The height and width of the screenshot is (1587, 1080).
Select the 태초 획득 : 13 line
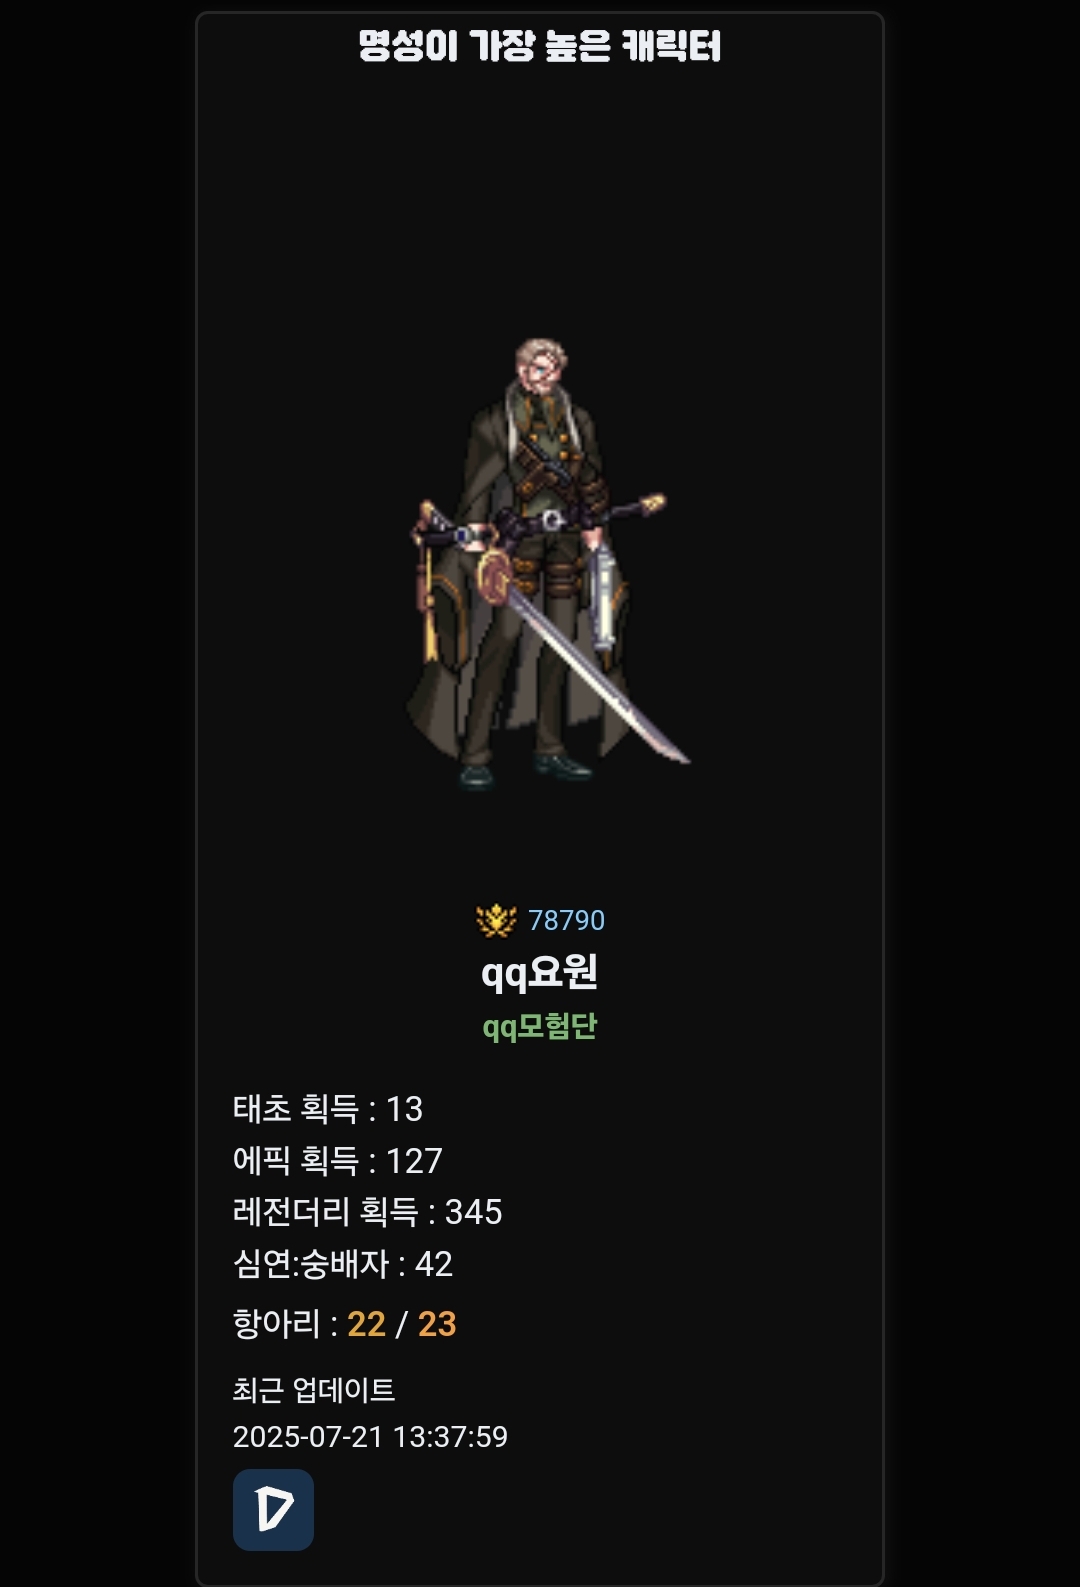point(328,1108)
